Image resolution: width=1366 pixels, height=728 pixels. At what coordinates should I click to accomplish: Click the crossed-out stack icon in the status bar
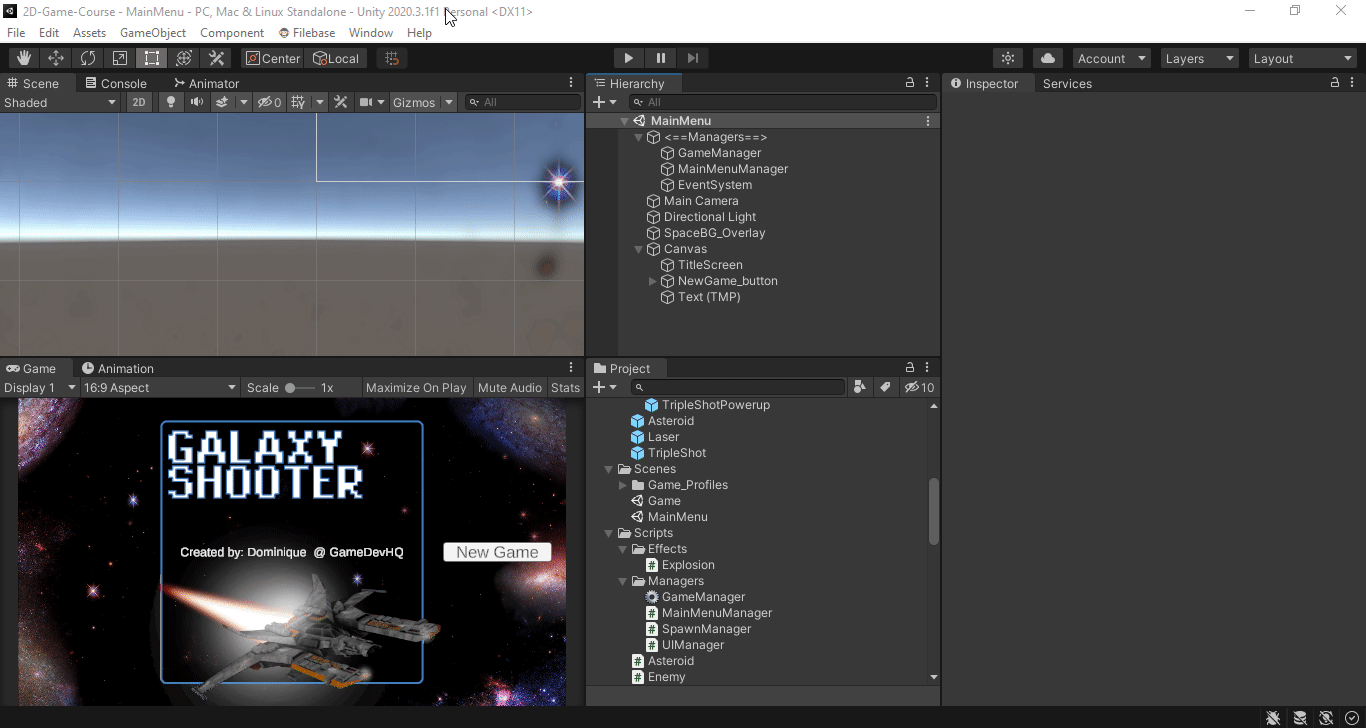pos(1299,717)
